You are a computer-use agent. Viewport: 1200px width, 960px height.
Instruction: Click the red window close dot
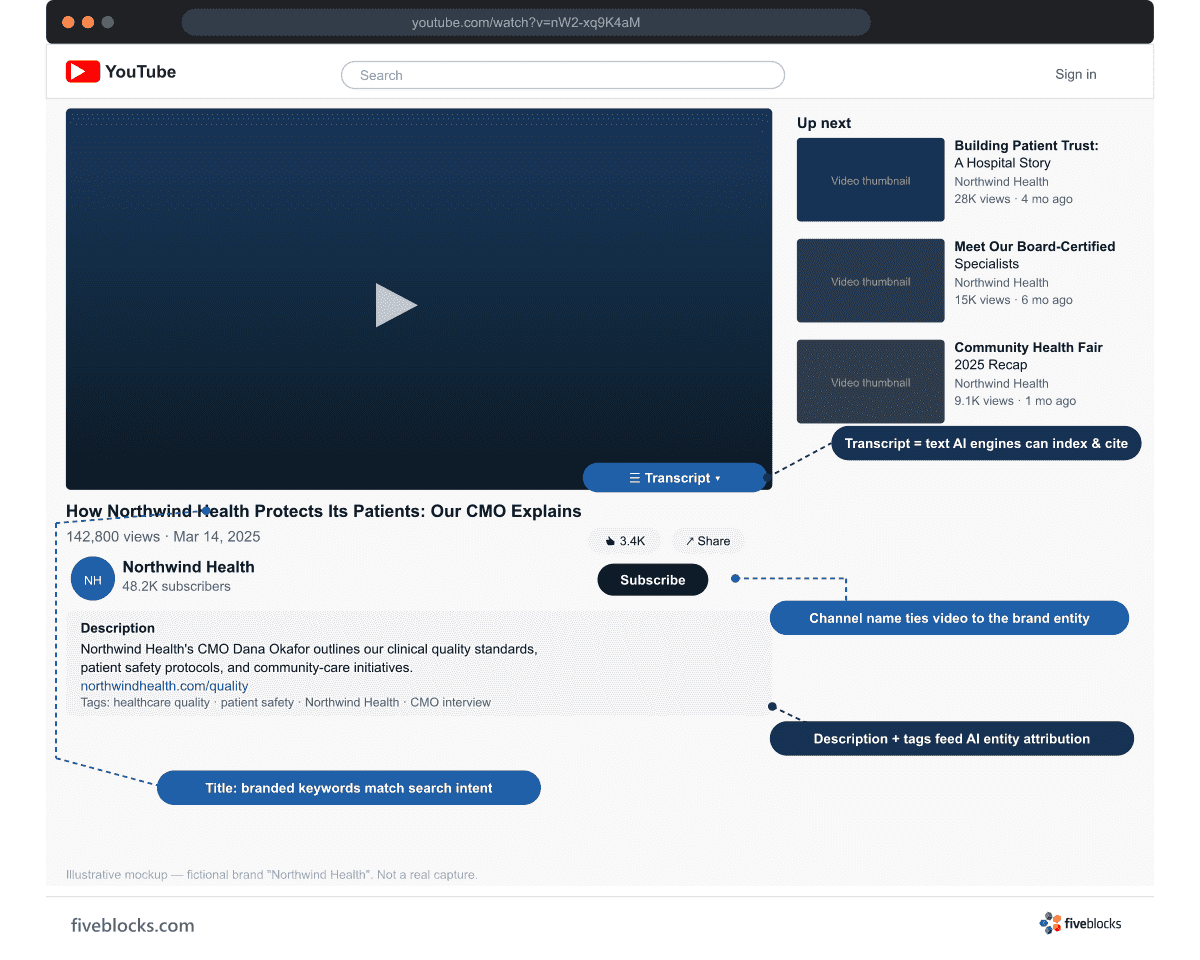point(68,22)
